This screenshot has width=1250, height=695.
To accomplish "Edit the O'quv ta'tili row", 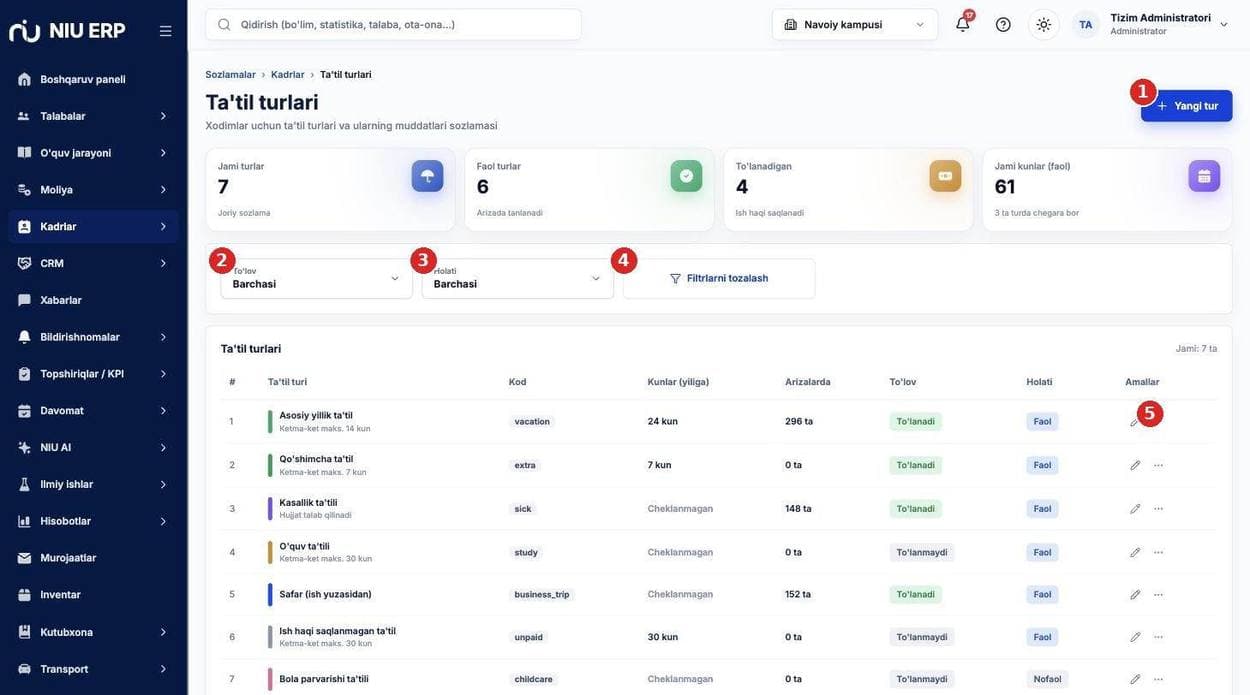I will click(1135, 552).
